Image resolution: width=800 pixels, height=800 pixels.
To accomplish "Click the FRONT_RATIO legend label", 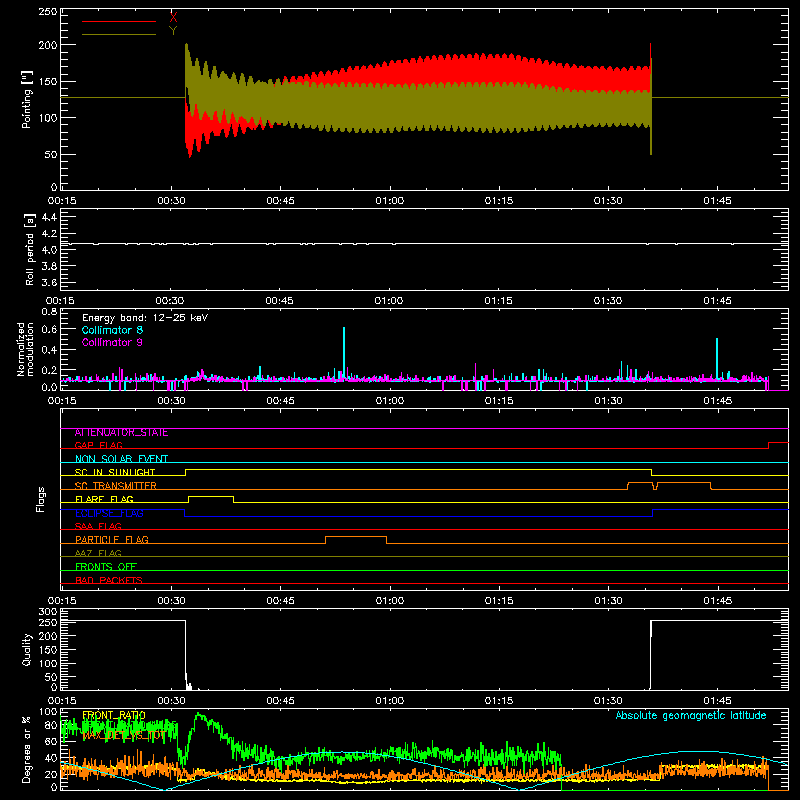I will coord(114,715).
